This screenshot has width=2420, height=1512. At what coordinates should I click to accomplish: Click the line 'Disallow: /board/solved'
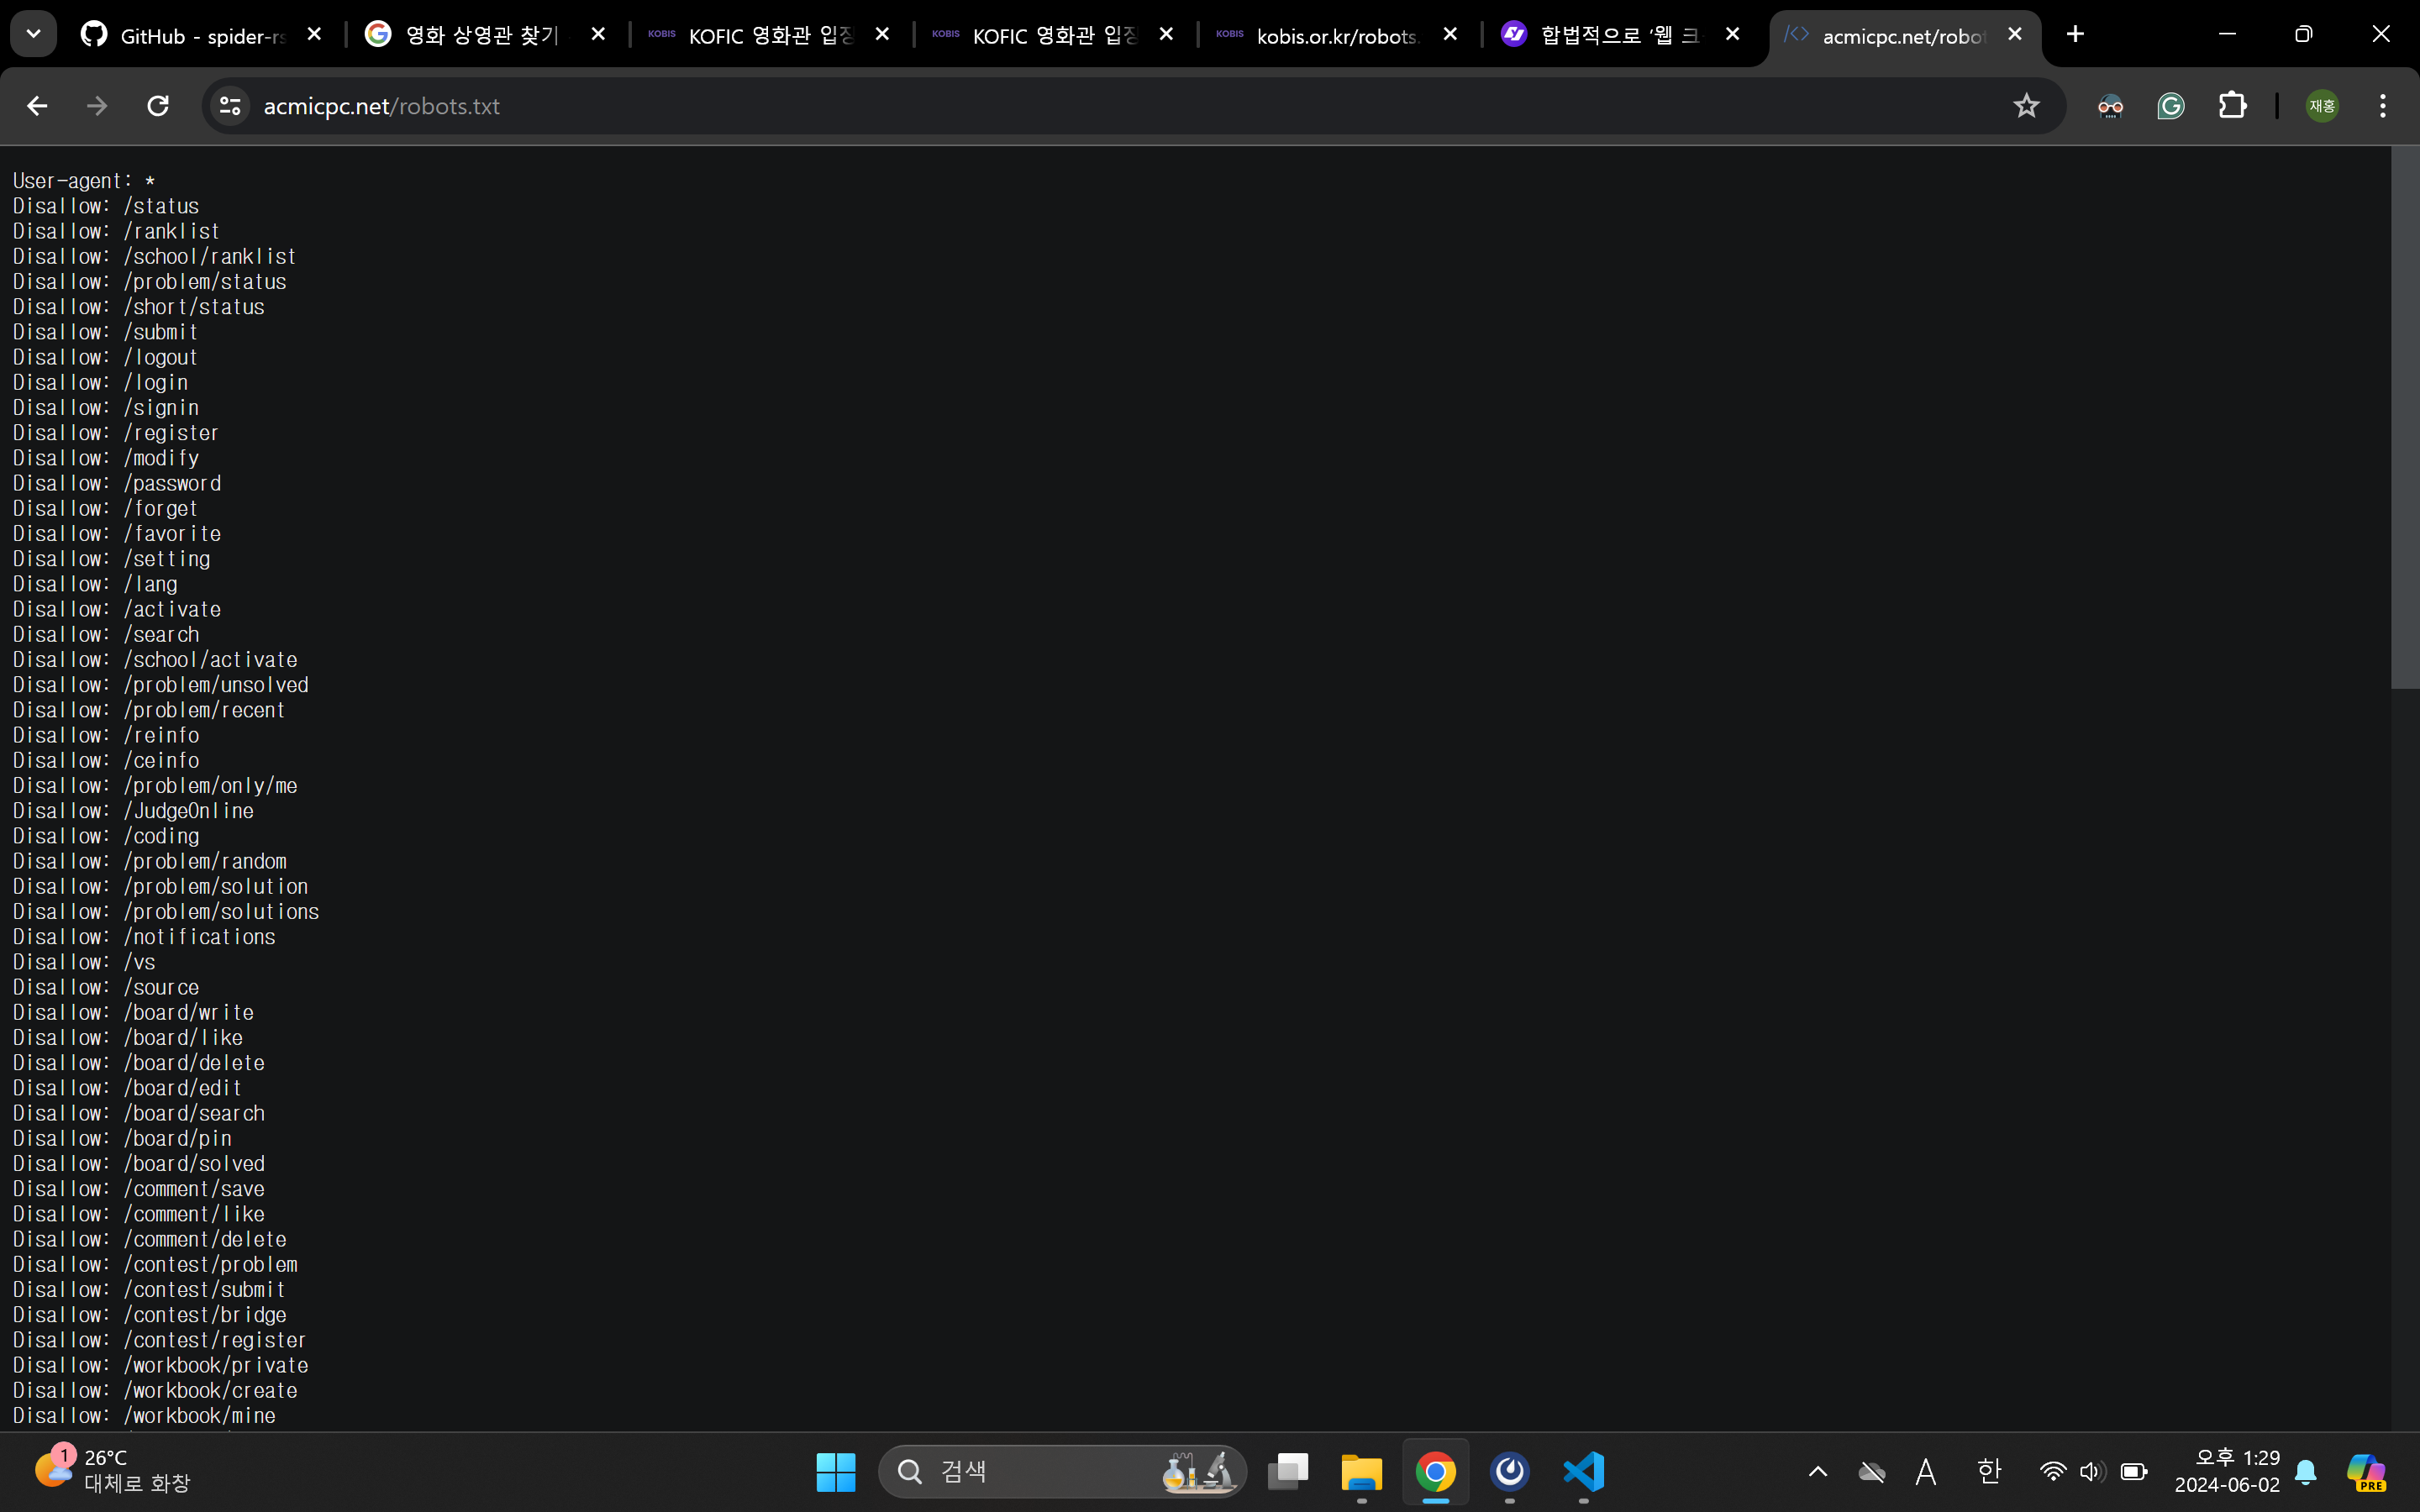click(139, 1164)
